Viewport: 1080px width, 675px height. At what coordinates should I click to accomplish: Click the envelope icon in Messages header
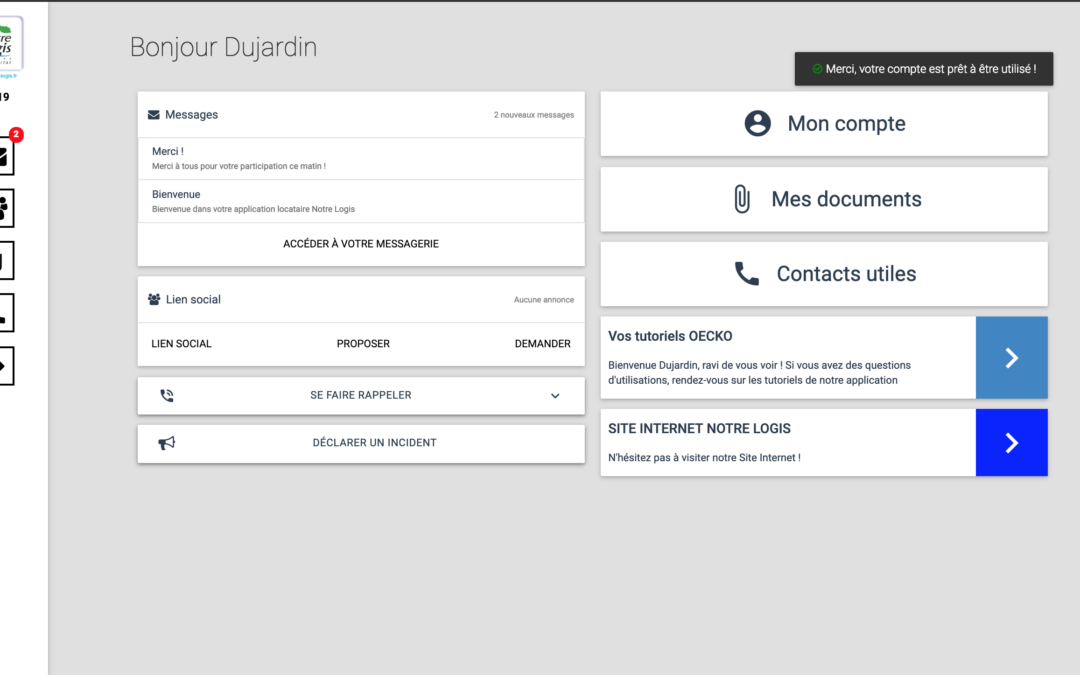pyautogui.click(x=154, y=115)
